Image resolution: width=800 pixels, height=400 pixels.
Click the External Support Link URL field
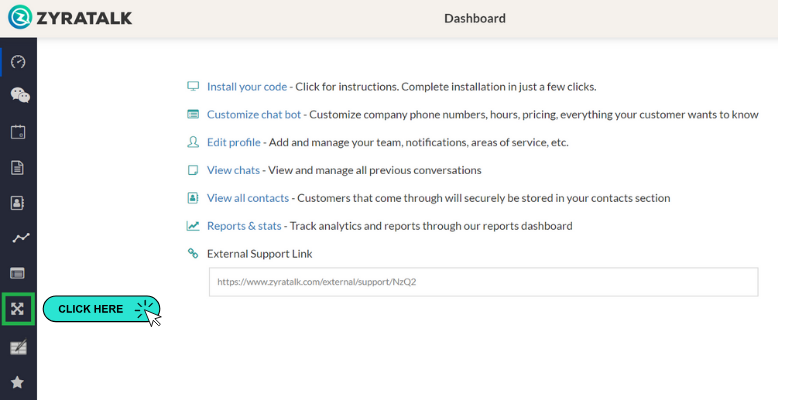tap(483, 282)
